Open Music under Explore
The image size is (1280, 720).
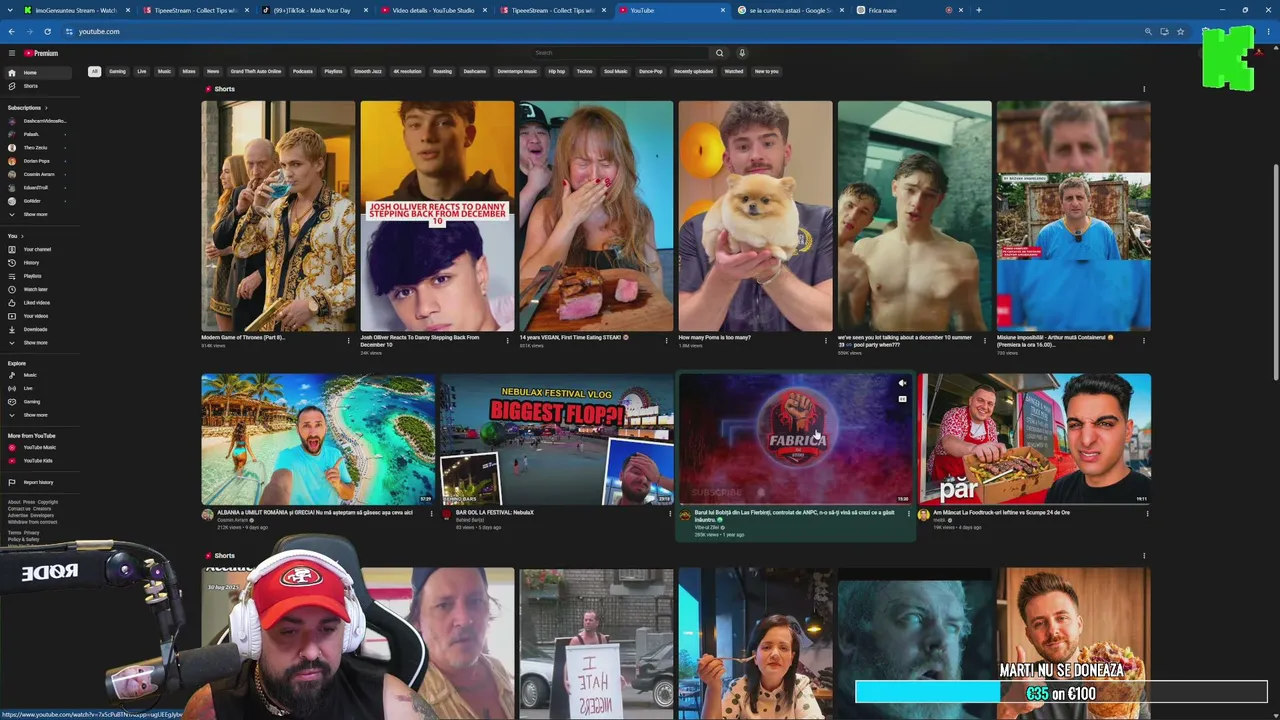coord(37,375)
